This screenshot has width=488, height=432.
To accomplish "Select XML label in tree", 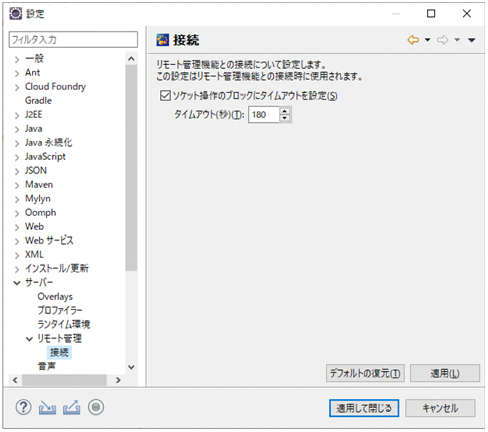I will point(34,254).
